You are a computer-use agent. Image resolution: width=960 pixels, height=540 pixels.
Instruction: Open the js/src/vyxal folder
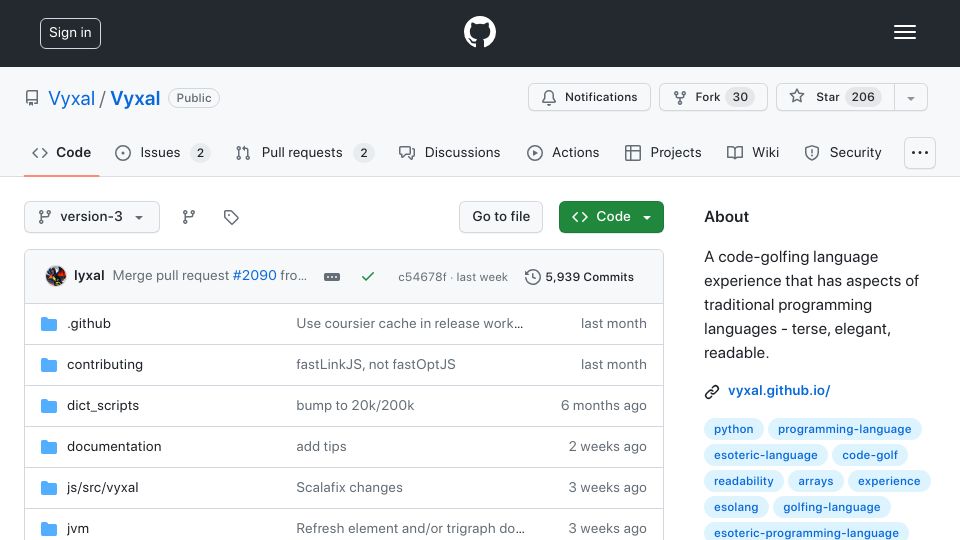point(102,487)
